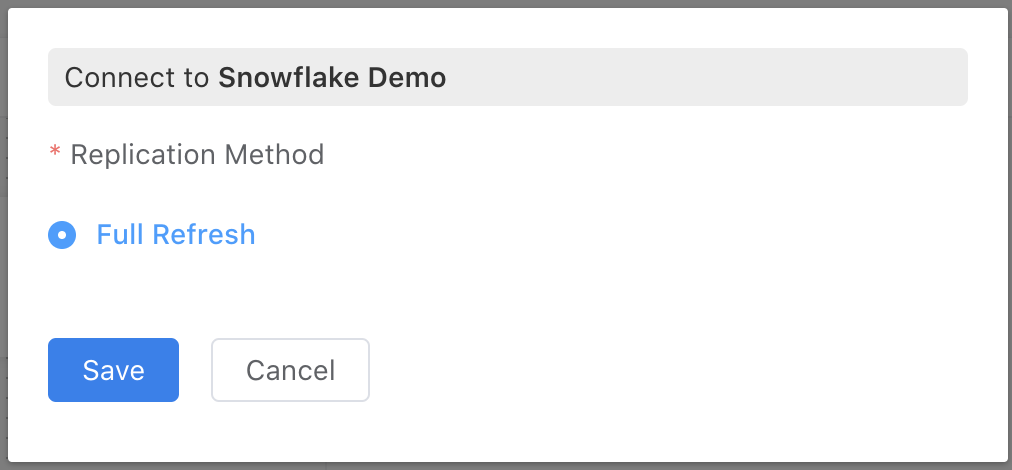Click the Replication Method field label
This screenshot has height=470, width=1012.
tap(197, 155)
